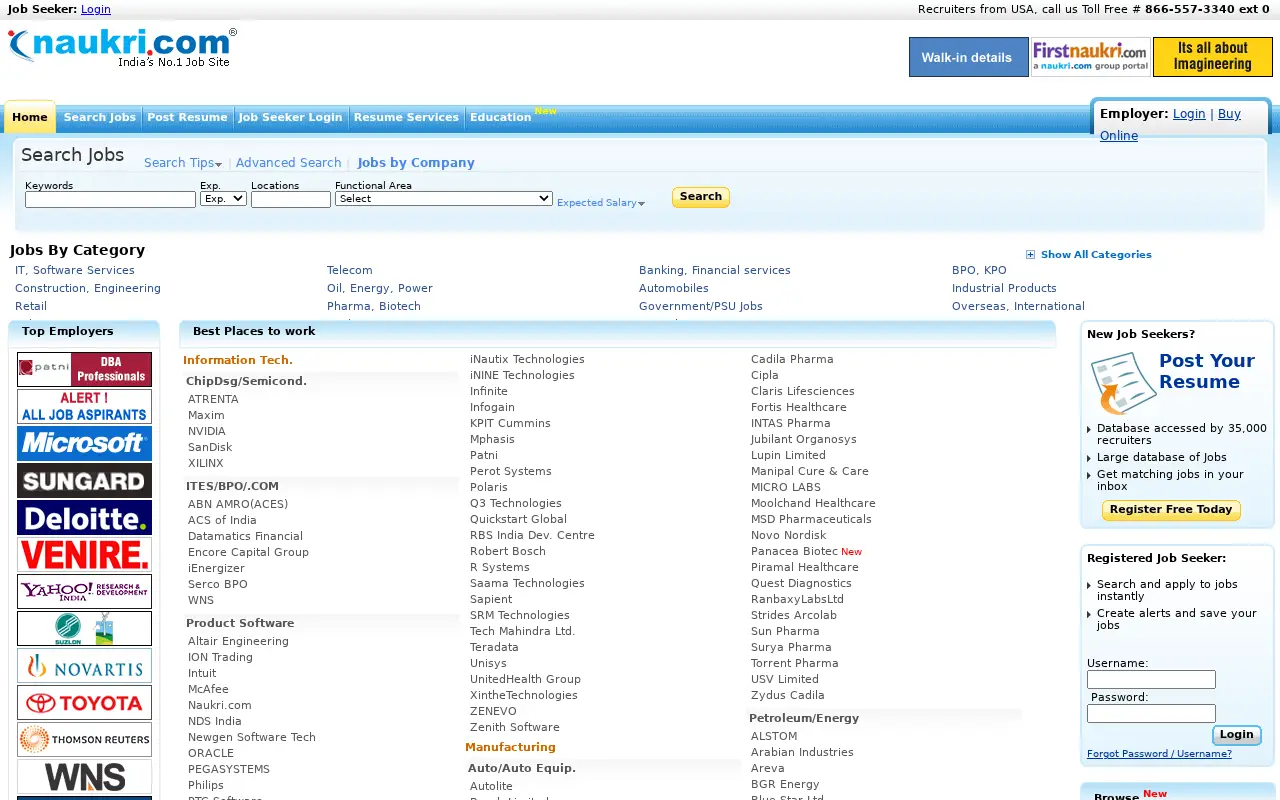Click the Jobs by Company link
Viewport: 1280px width, 800px height.
click(x=416, y=163)
